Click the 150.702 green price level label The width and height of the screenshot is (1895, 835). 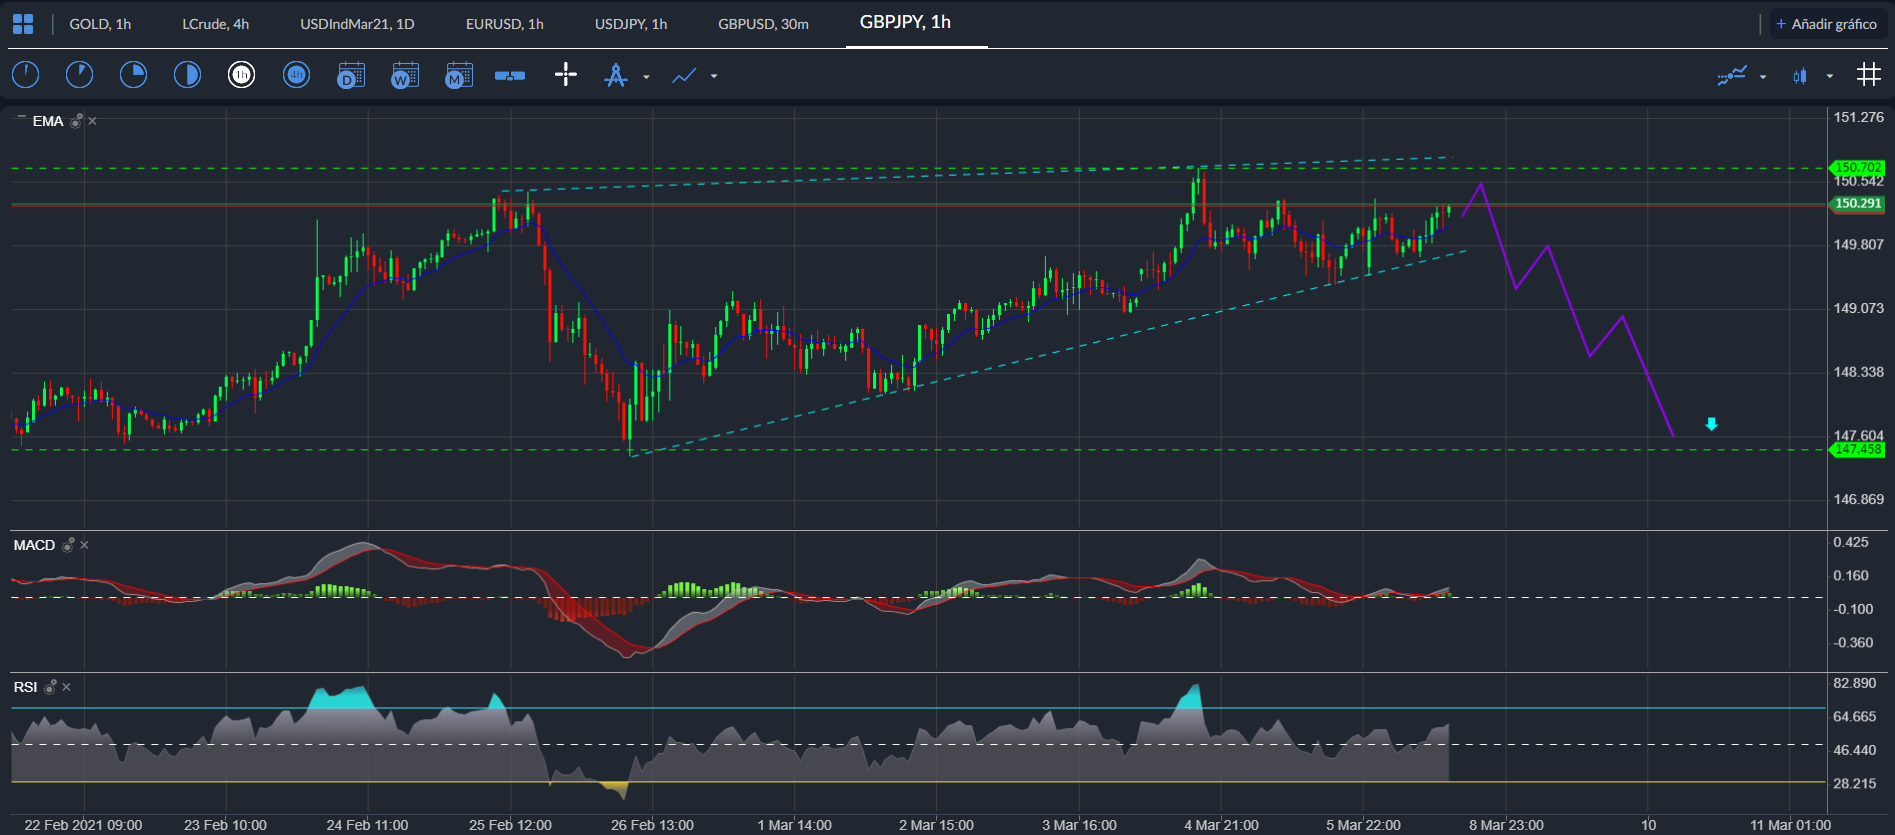point(1857,168)
